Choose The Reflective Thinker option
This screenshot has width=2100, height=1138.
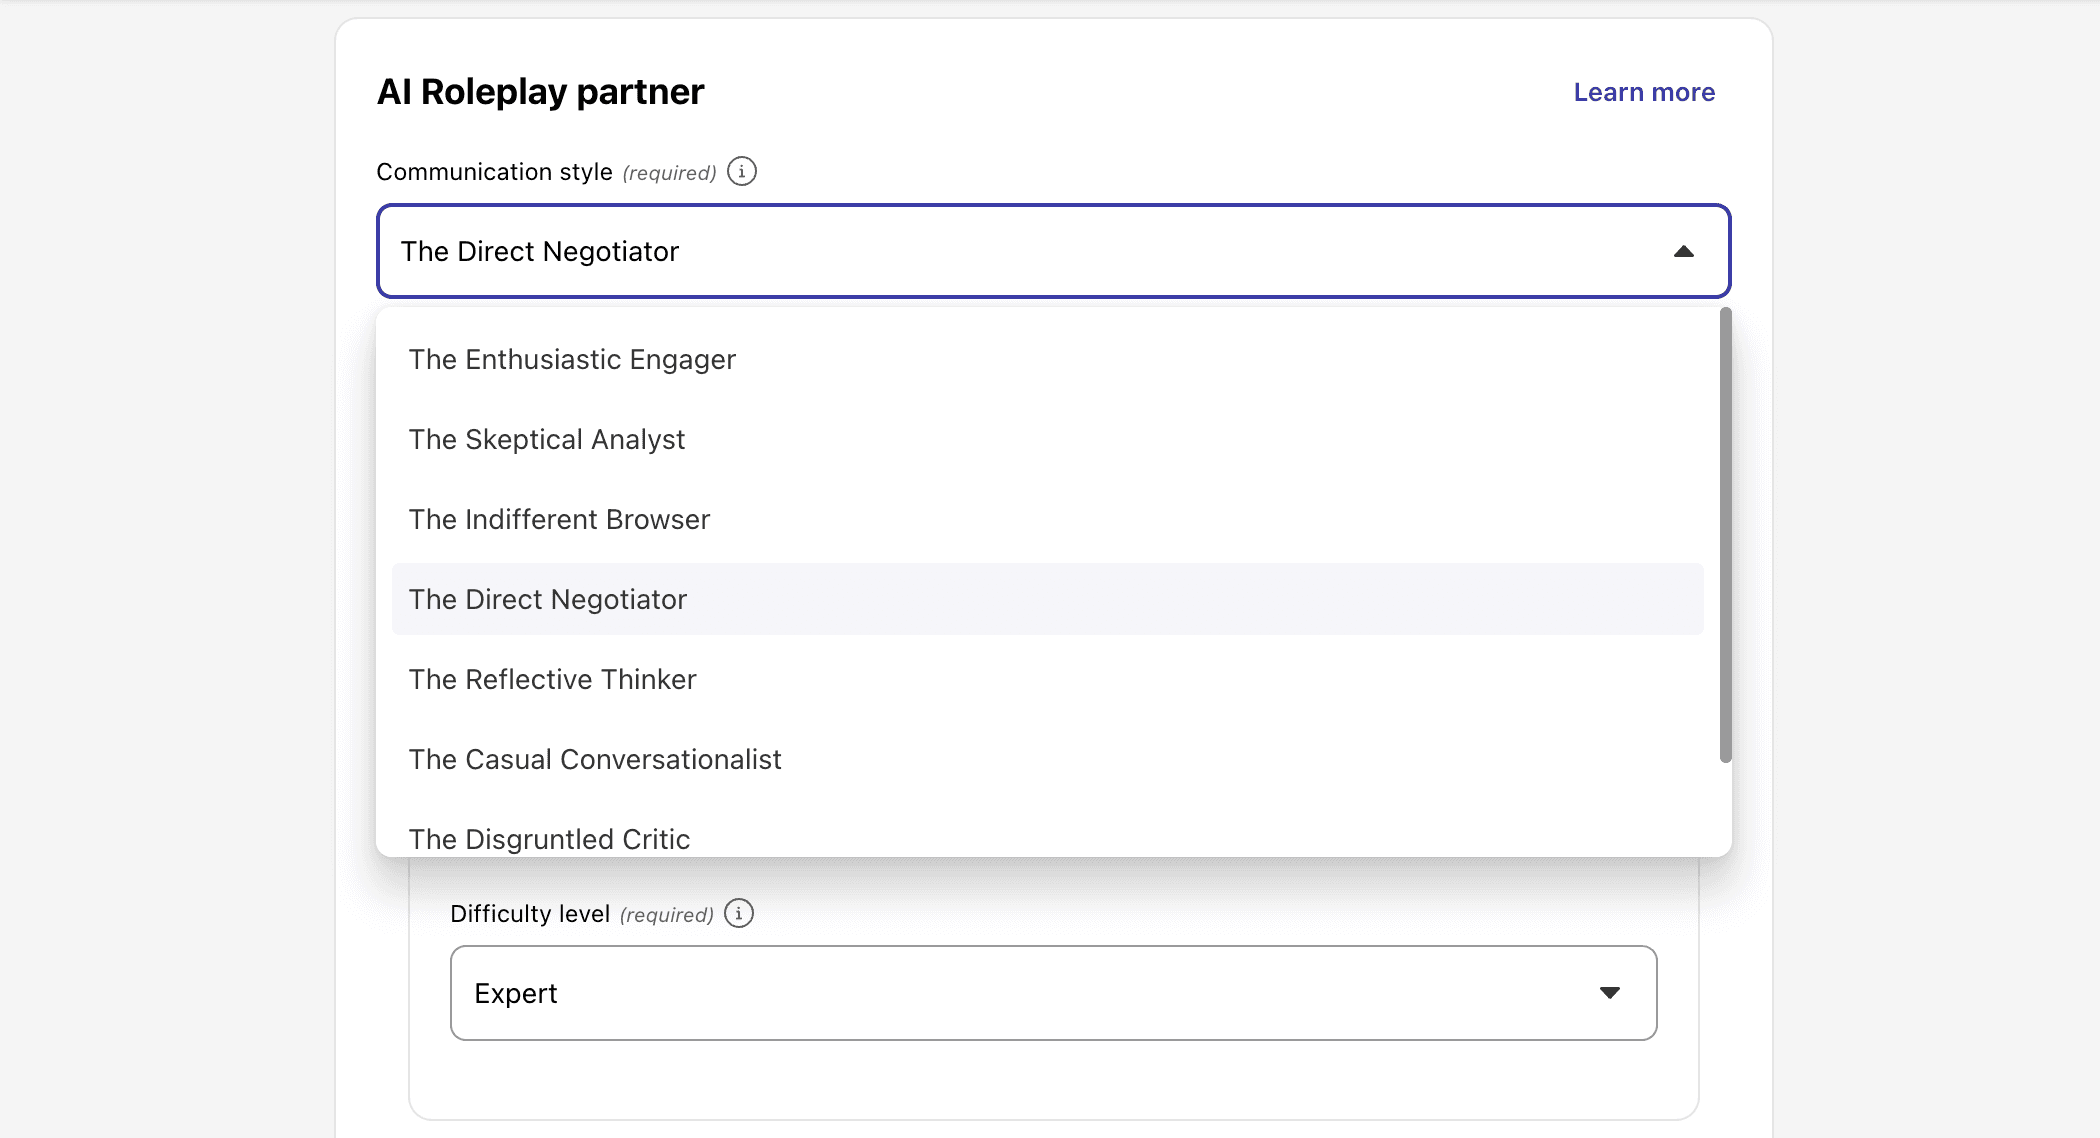(x=552, y=680)
